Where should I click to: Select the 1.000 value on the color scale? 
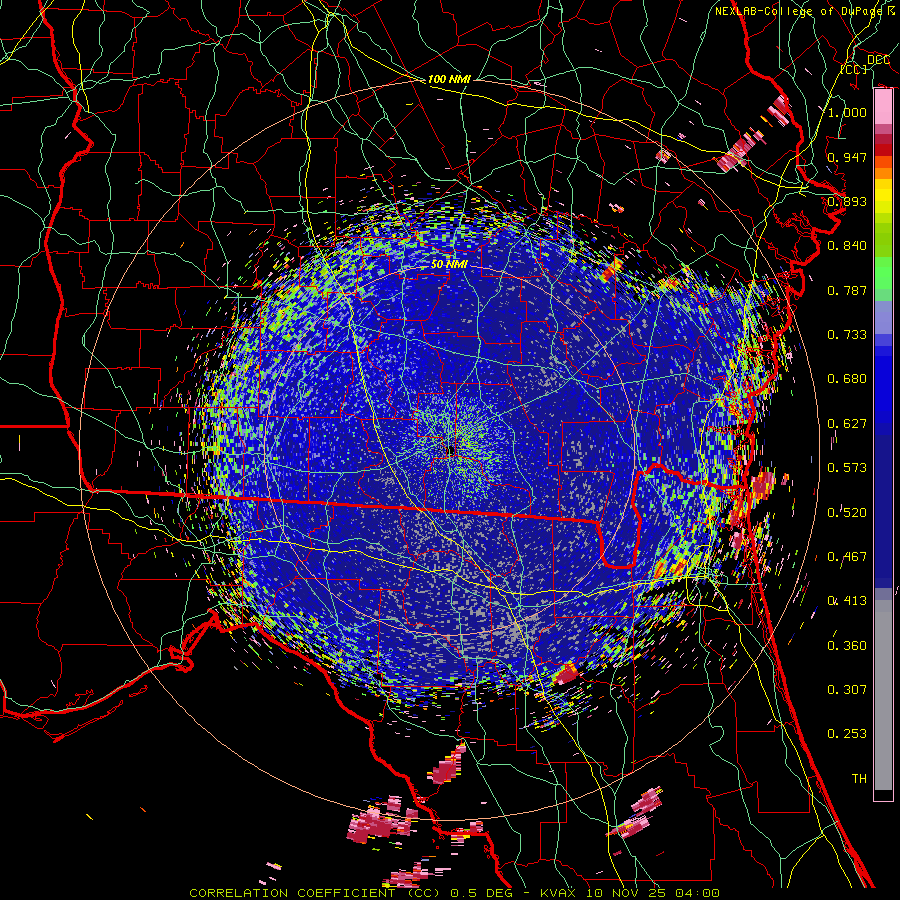(847, 112)
